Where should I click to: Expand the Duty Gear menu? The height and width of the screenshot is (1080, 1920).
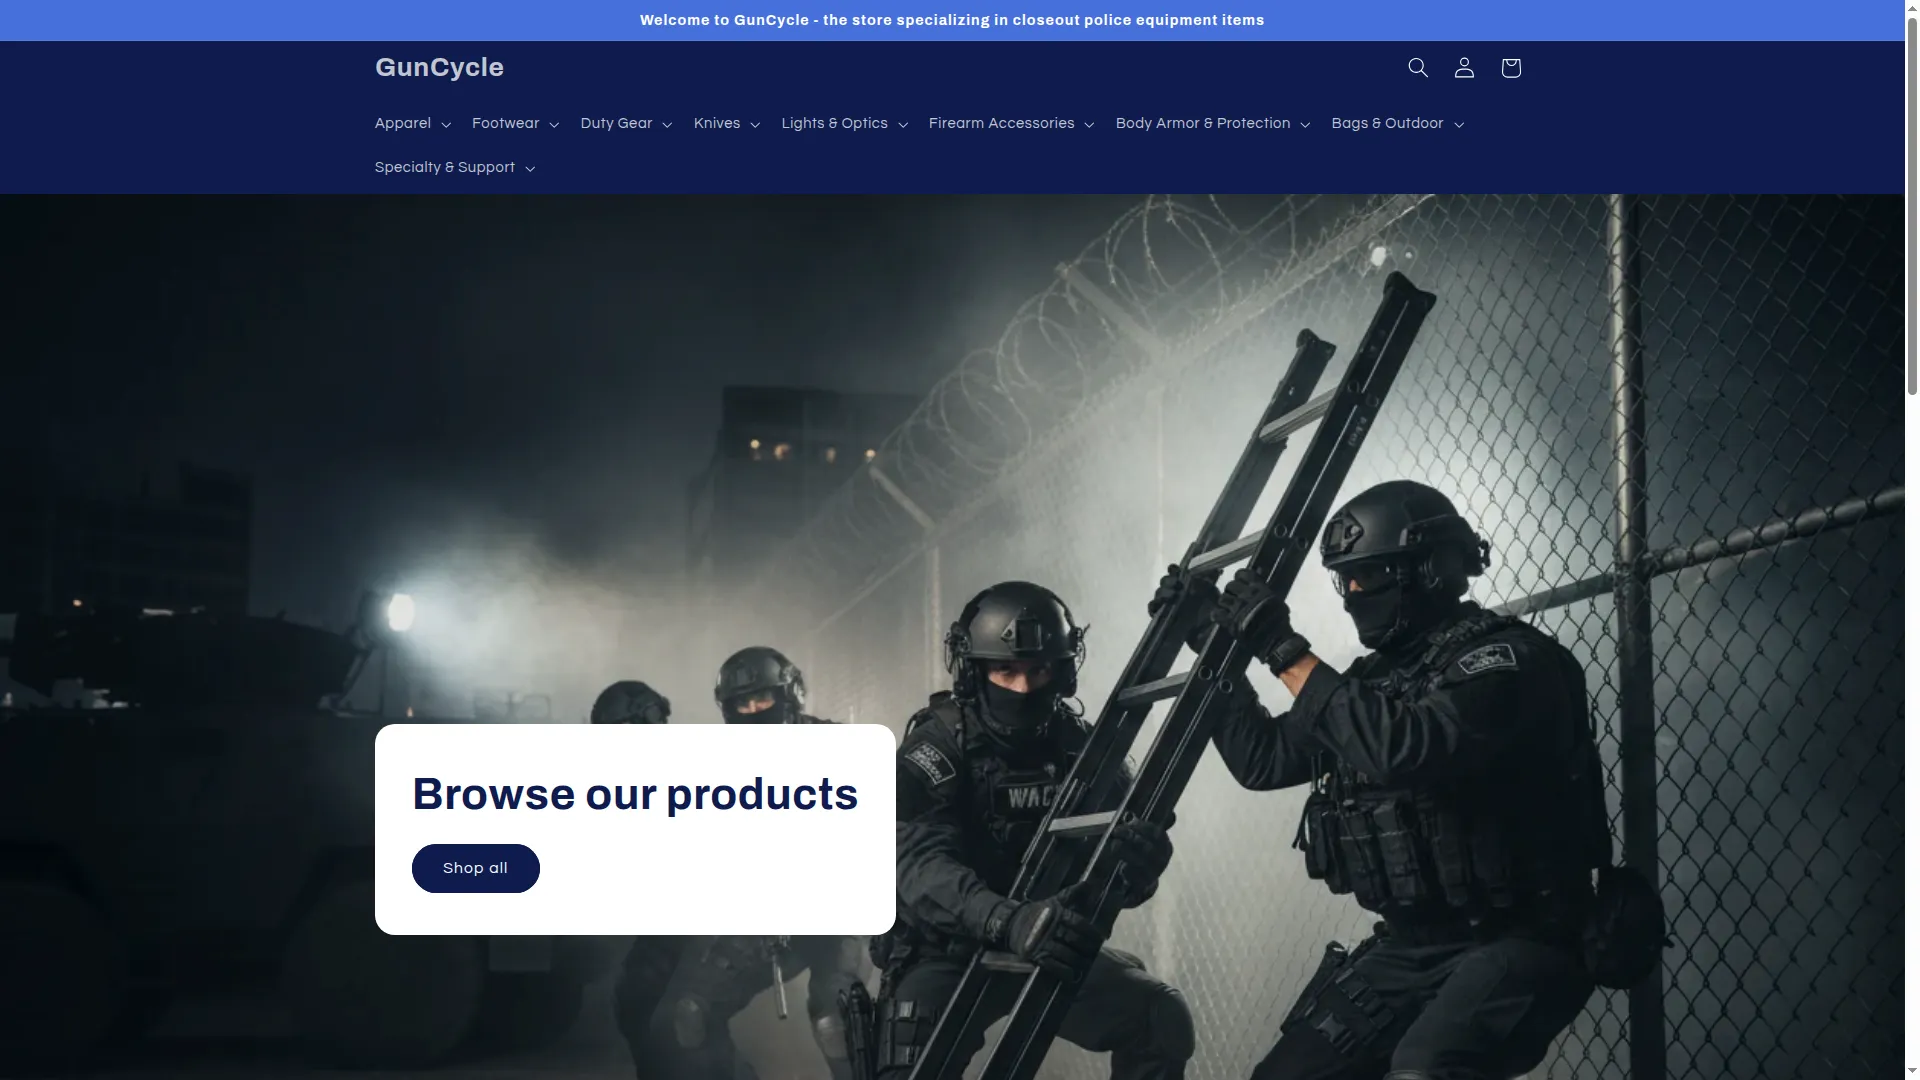tap(626, 123)
